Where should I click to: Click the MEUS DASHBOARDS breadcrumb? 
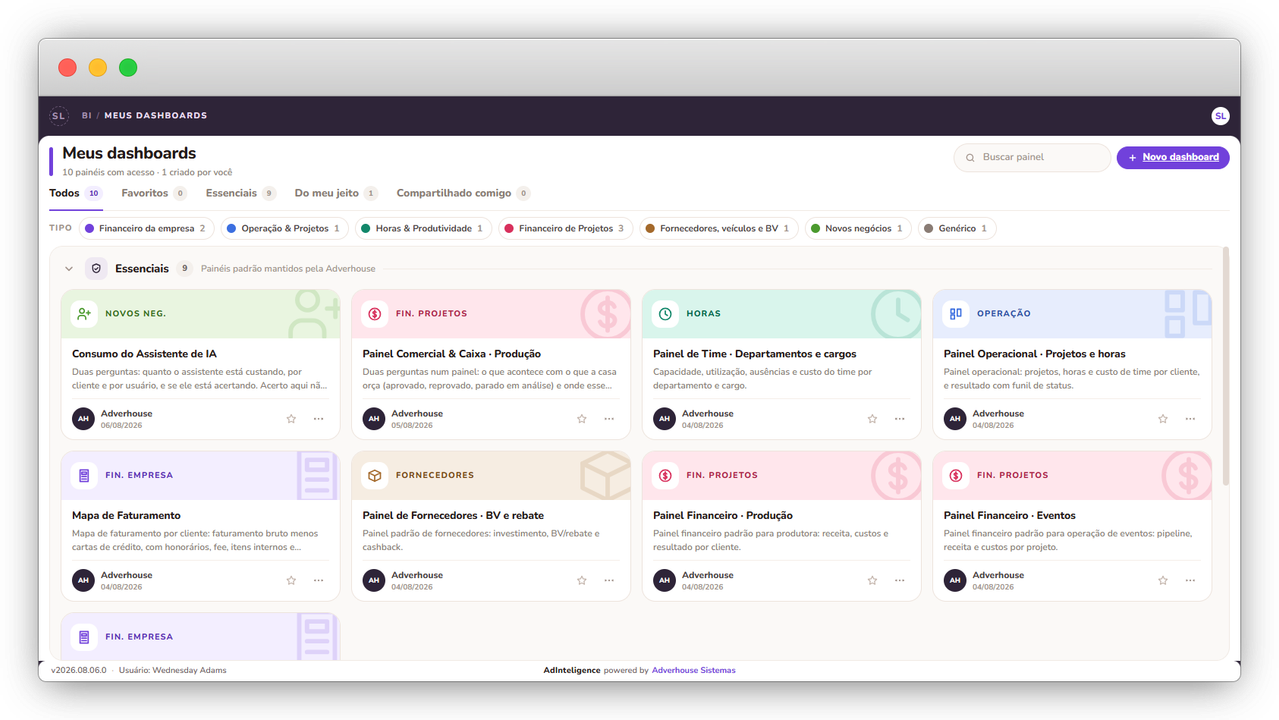click(156, 116)
